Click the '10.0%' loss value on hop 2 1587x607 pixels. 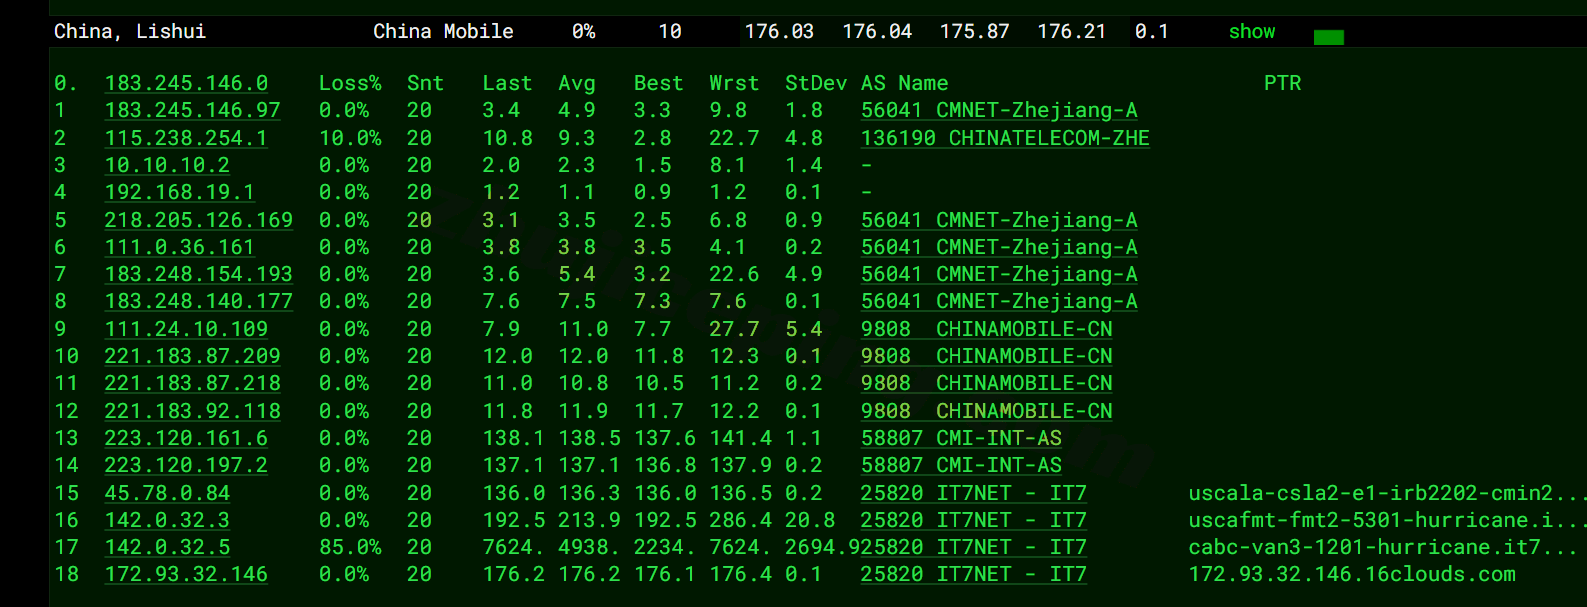tap(350, 139)
